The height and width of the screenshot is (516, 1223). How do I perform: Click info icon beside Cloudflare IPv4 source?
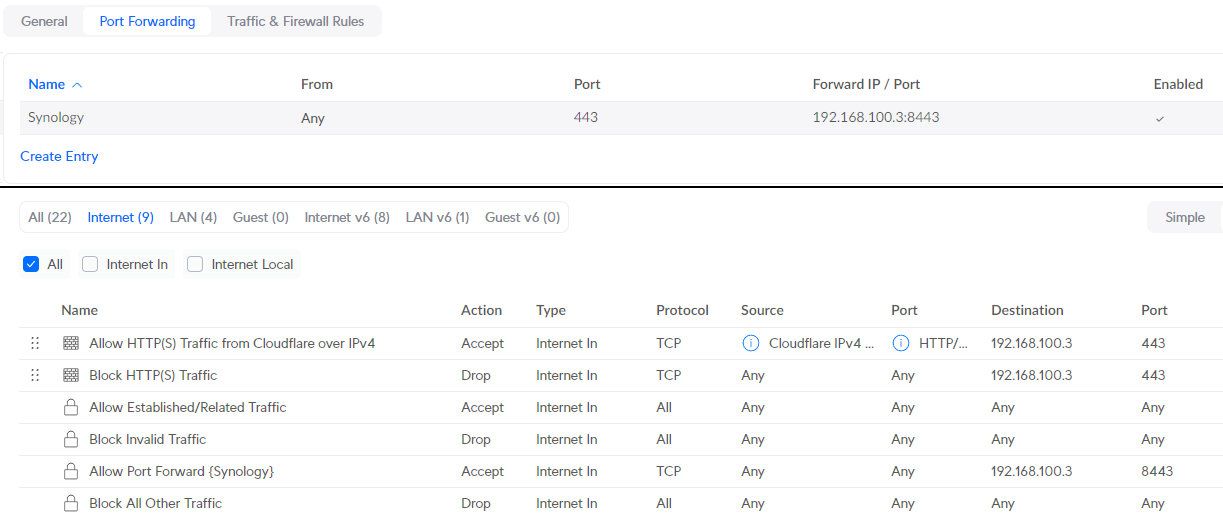pos(751,343)
